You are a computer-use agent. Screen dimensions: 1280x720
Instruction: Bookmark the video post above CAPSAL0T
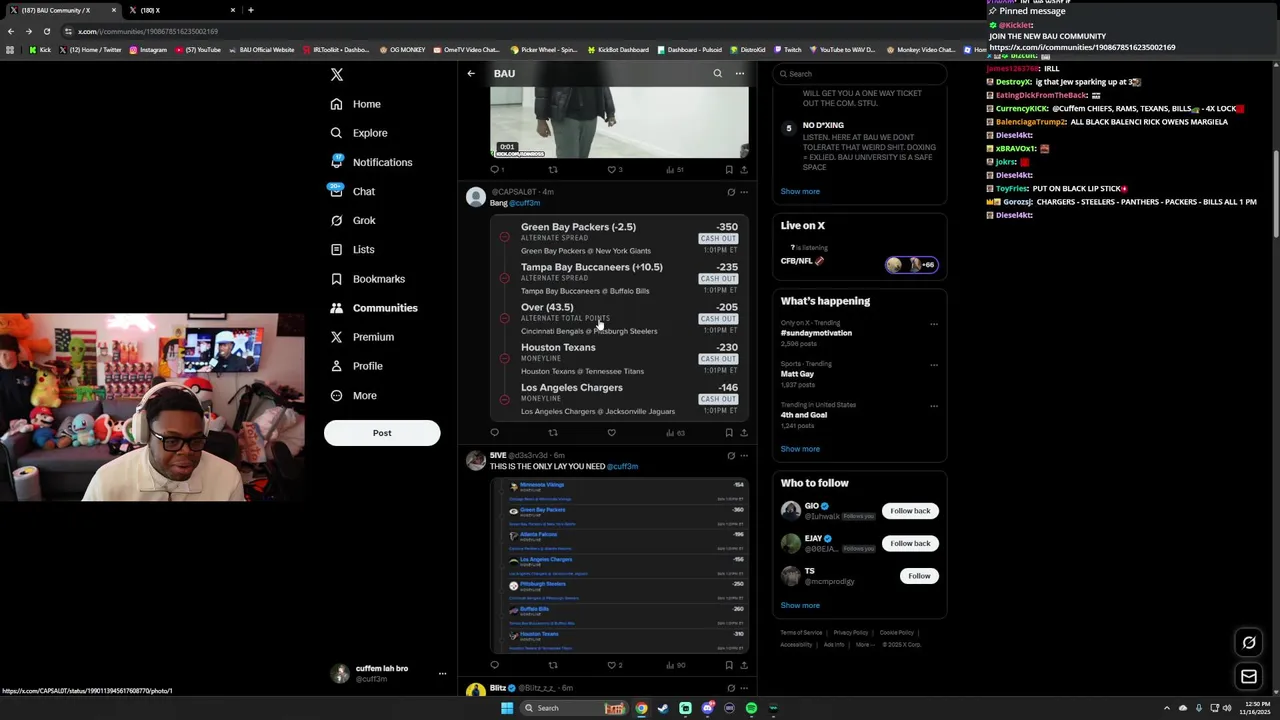(x=729, y=170)
